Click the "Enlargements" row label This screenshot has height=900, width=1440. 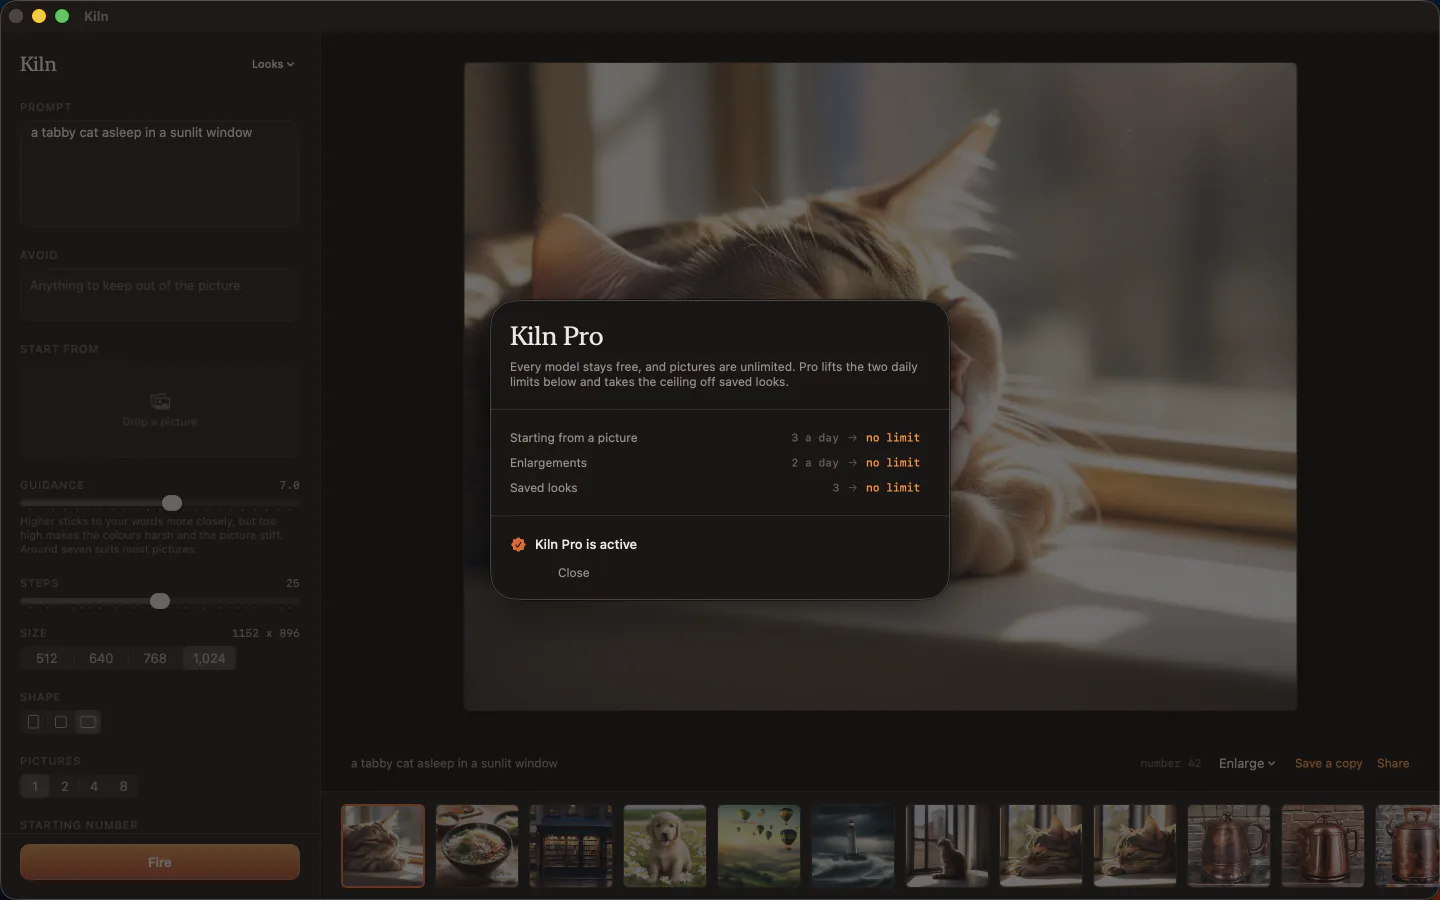(548, 463)
